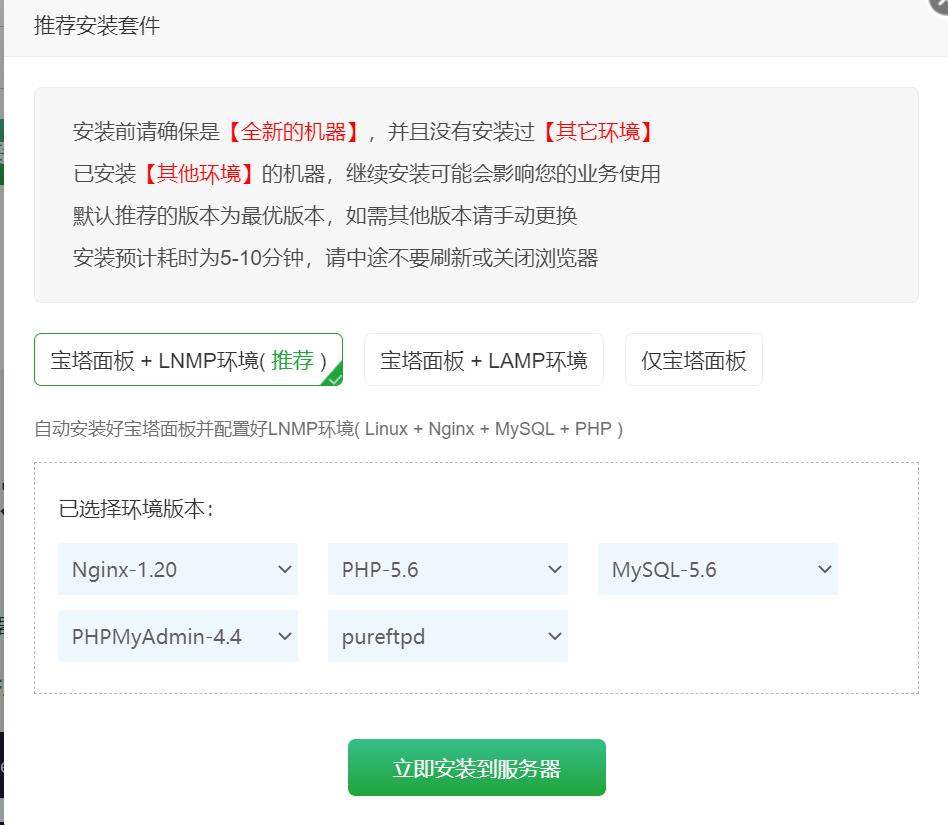Screen dimensions: 948x825
Task: Click the 默认推荐的版本为最优版本 notice line
Action: 325,216
